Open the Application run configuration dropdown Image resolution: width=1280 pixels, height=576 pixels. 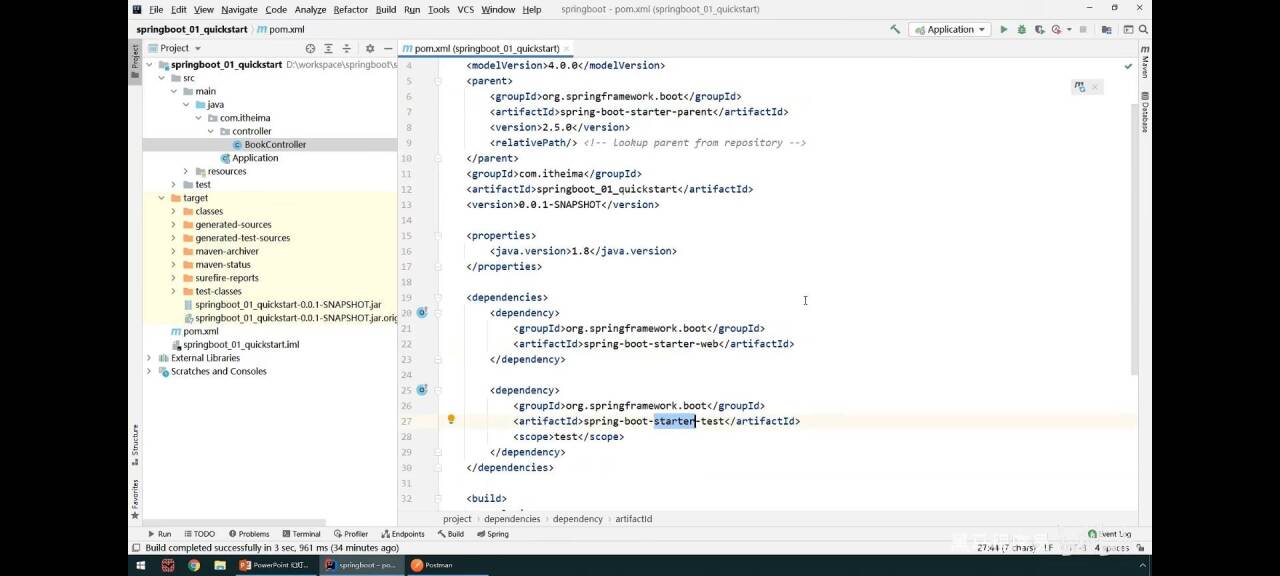coord(950,30)
